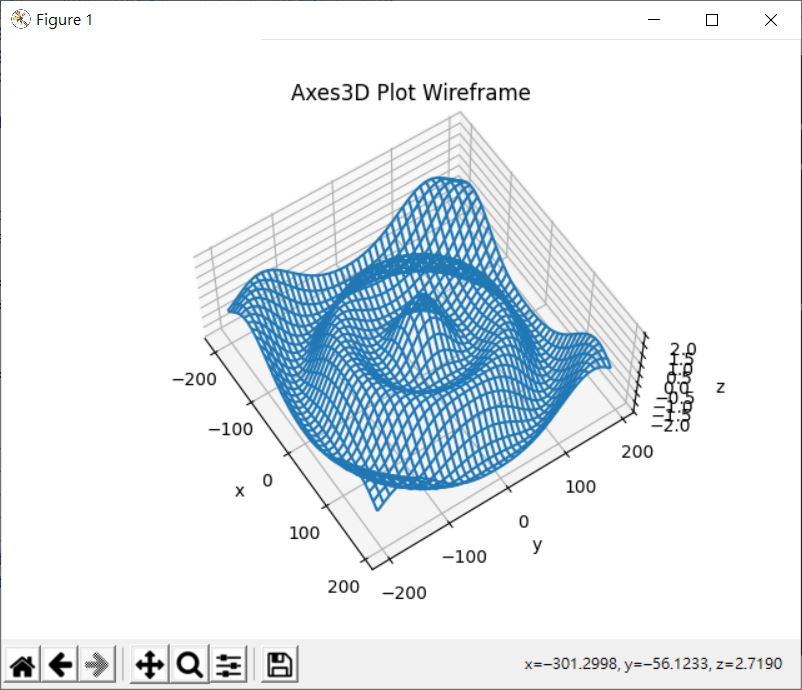802x690 pixels.
Task: Maximize the Figure 1 window
Action: (712, 19)
